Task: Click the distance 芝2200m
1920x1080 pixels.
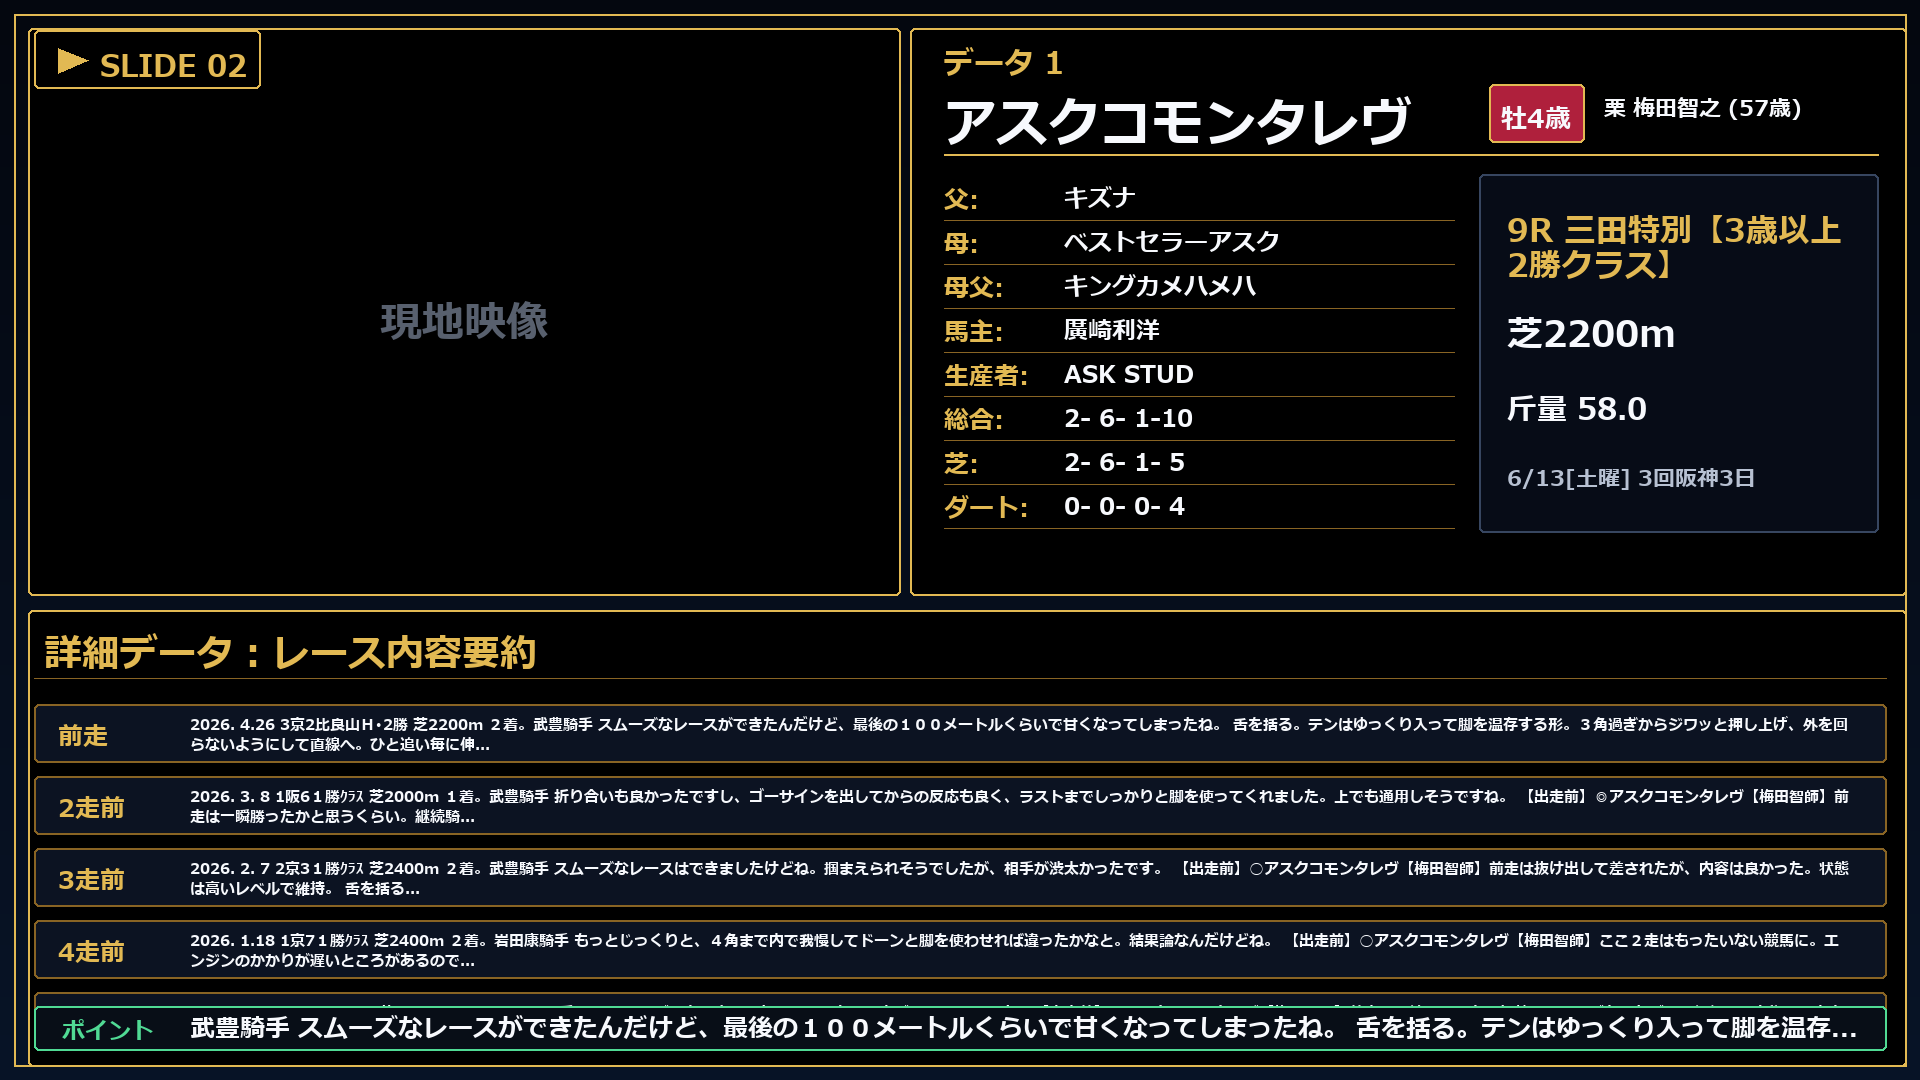Action: click(x=1591, y=333)
